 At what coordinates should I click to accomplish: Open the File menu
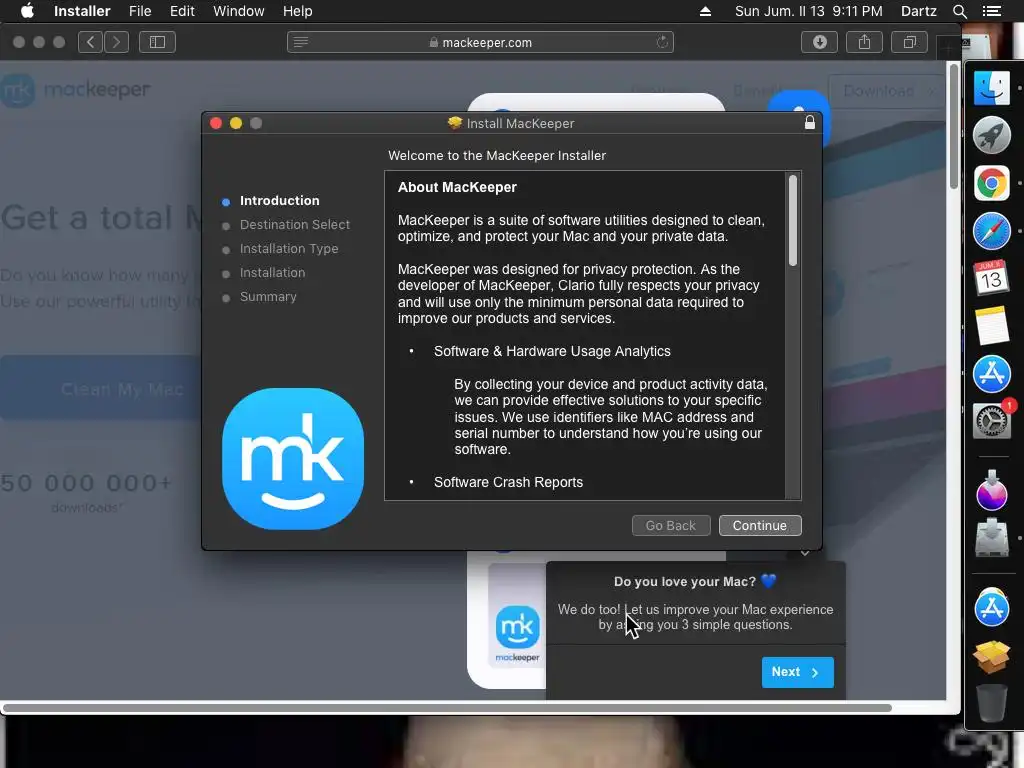tap(140, 11)
